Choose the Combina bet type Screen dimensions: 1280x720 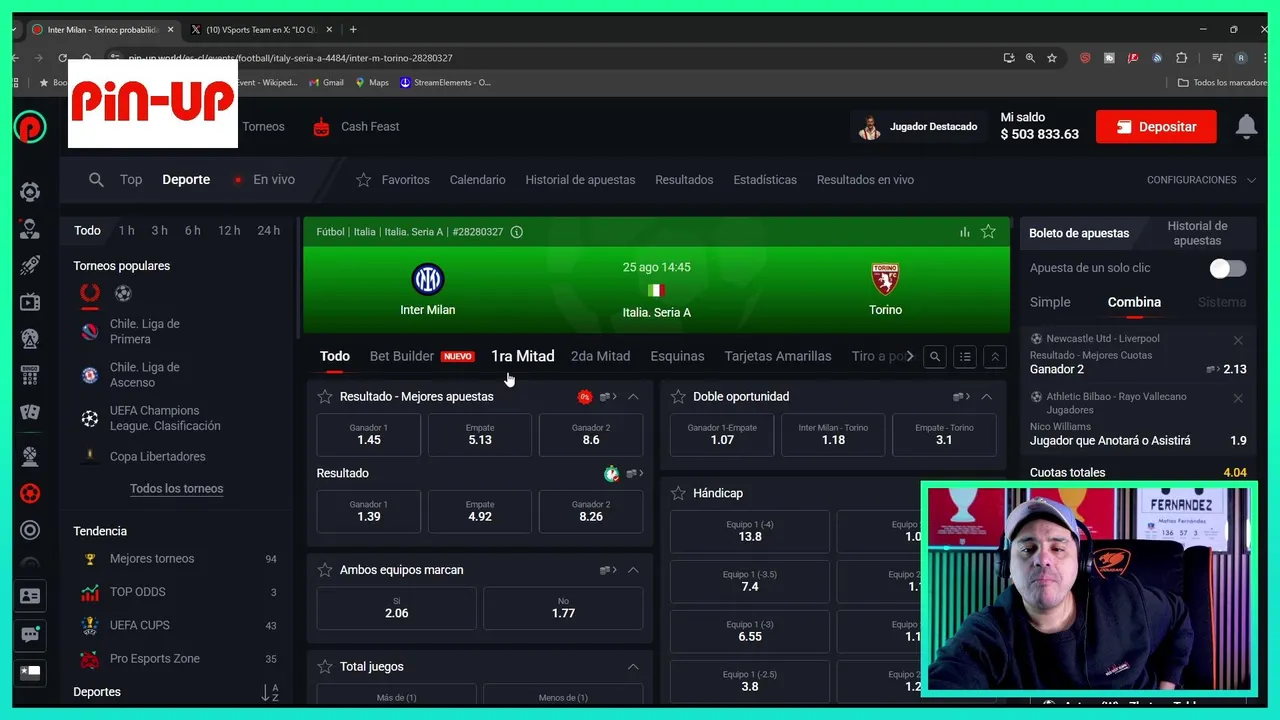point(1134,302)
